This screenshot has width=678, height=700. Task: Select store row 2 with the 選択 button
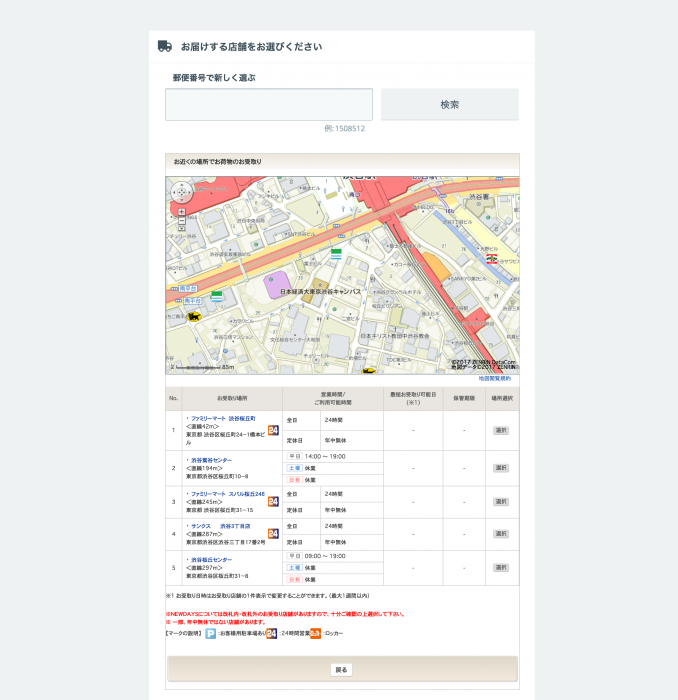click(x=501, y=468)
